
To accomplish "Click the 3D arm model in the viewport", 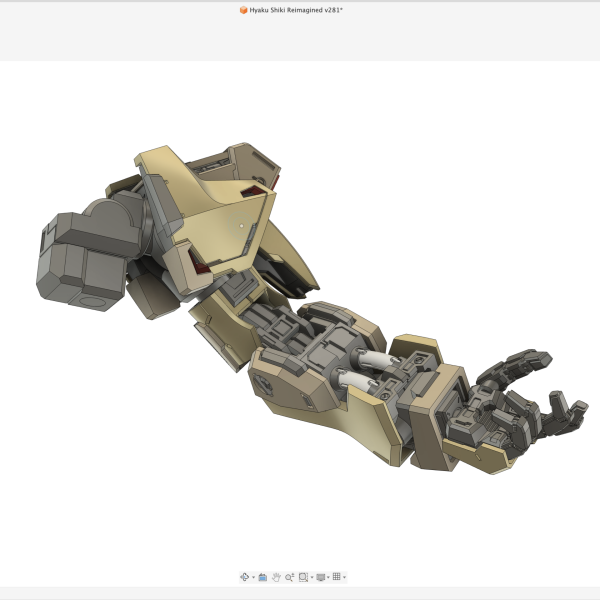I will tap(313, 308).
